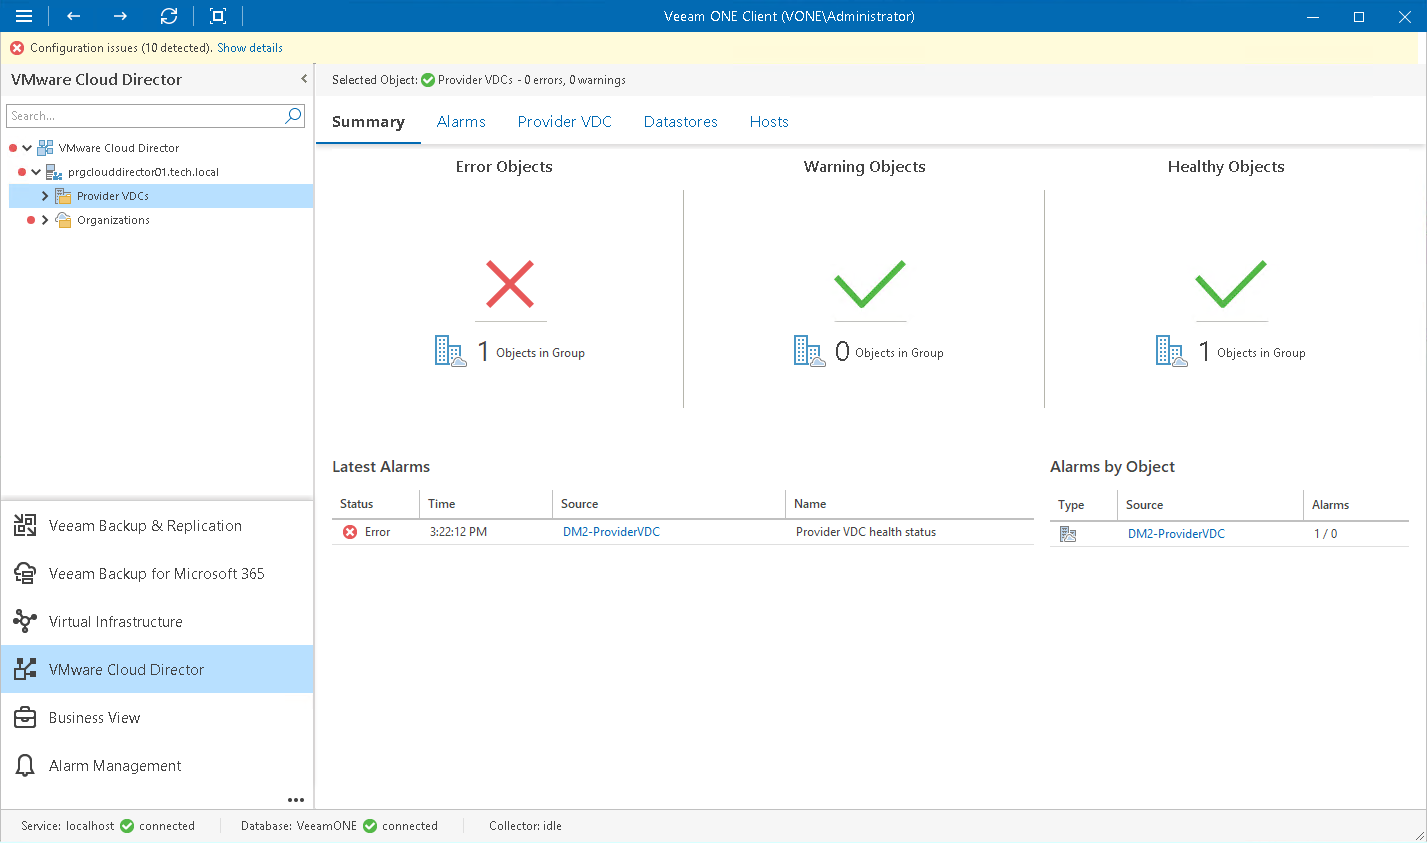The height and width of the screenshot is (843, 1427).
Task: Open the Alarms tab
Action: 461,122
